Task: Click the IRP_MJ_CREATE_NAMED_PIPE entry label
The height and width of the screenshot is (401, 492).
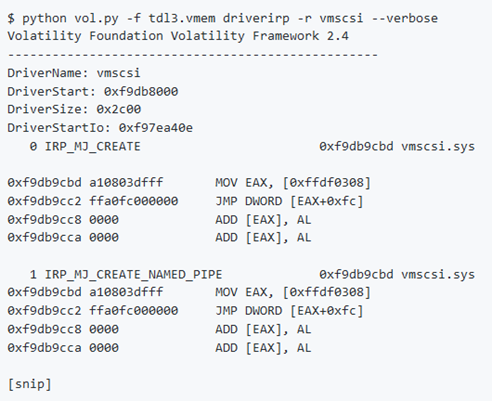Action: 133,274
